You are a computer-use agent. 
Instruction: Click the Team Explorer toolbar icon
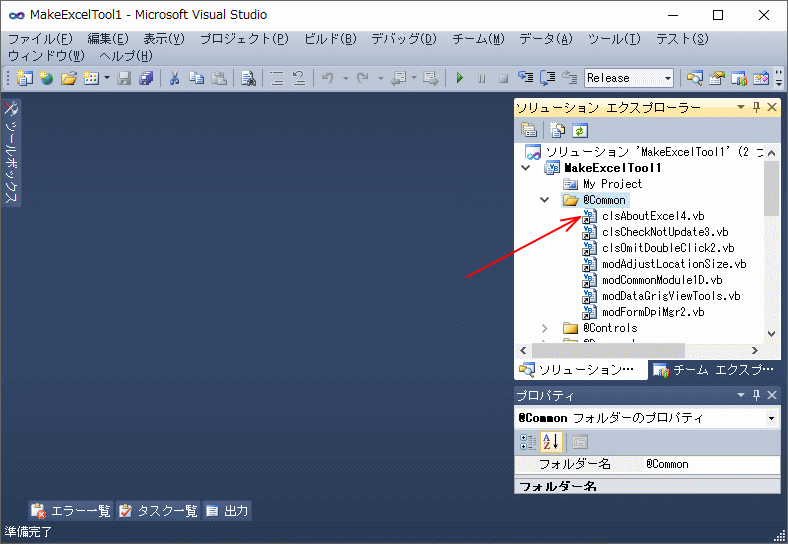[x=739, y=78]
